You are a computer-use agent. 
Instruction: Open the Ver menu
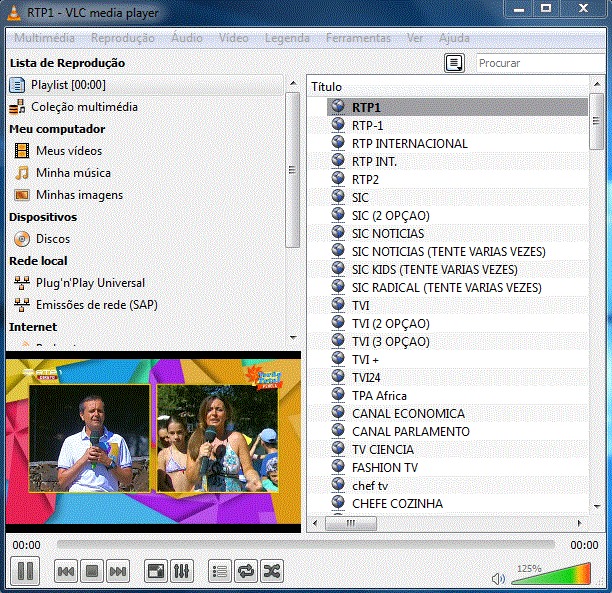[x=415, y=38]
